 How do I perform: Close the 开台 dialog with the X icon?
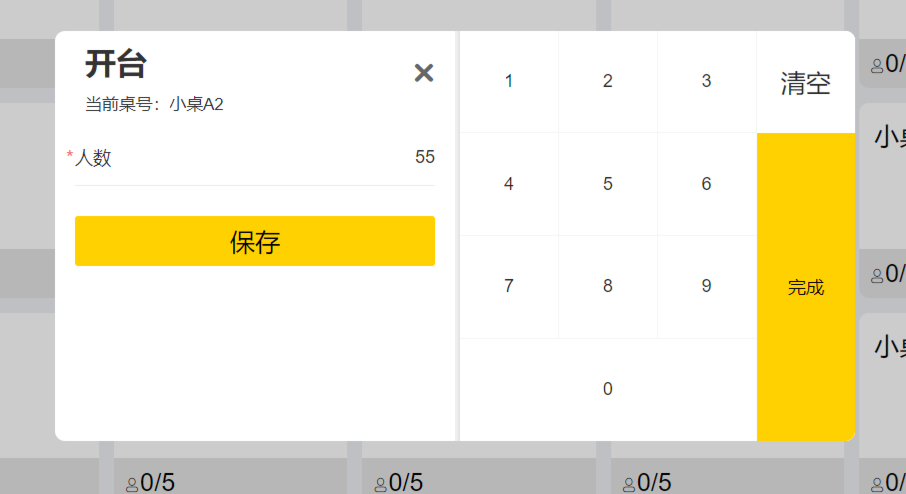[424, 73]
